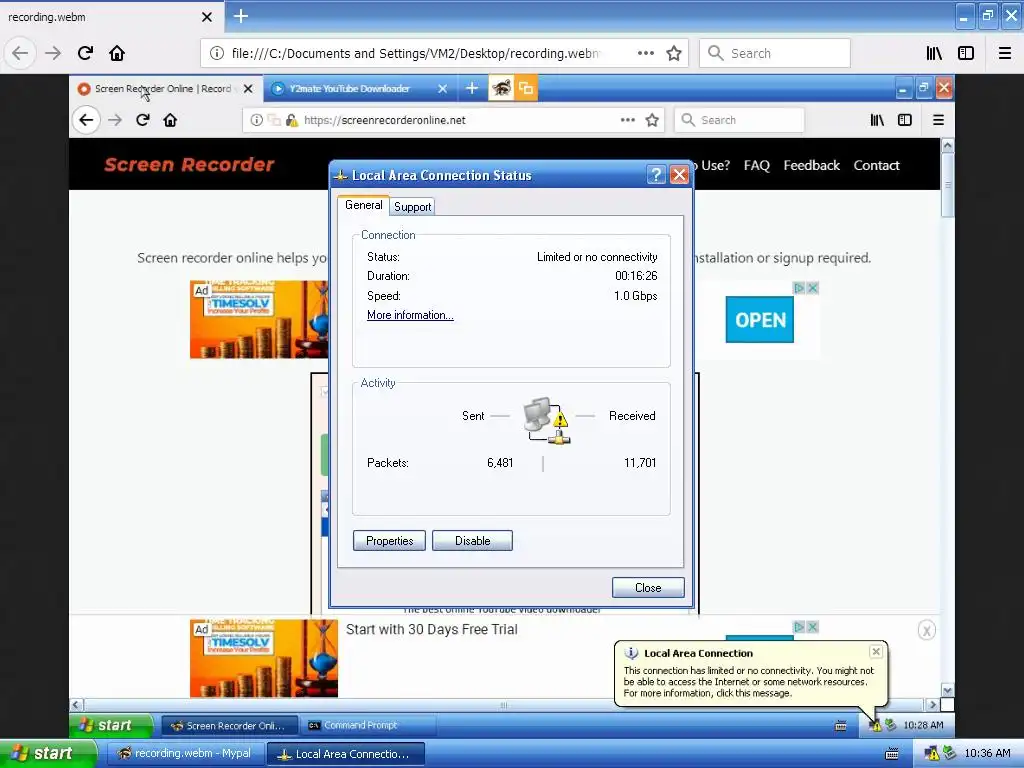The height and width of the screenshot is (768, 1024).
Task: Select the General tab in connection status
Action: tap(363, 205)
